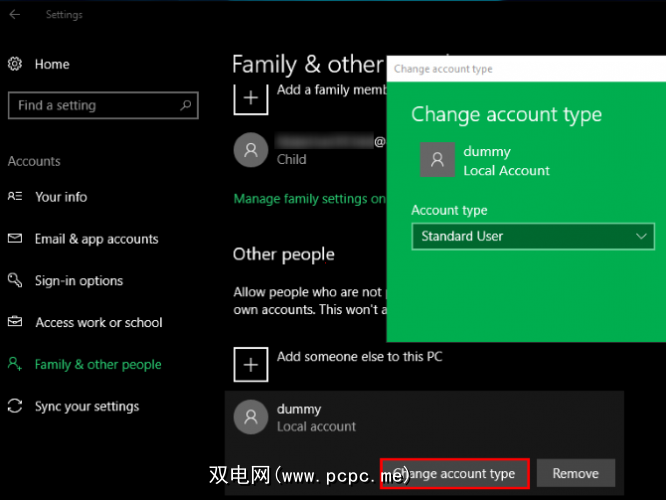Click the plus icon to add a family member
Screen dimensions: 666x500
[x=250, y=99]
